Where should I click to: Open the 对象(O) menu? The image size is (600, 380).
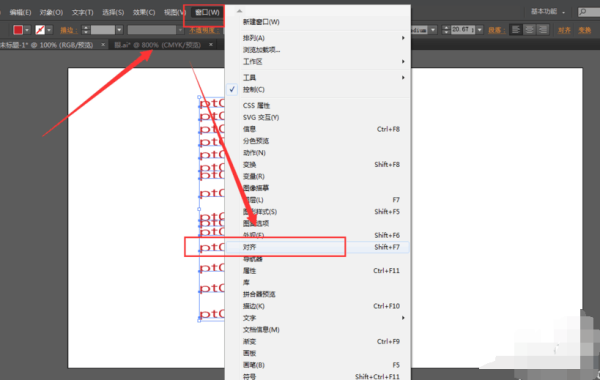(51, 13)
